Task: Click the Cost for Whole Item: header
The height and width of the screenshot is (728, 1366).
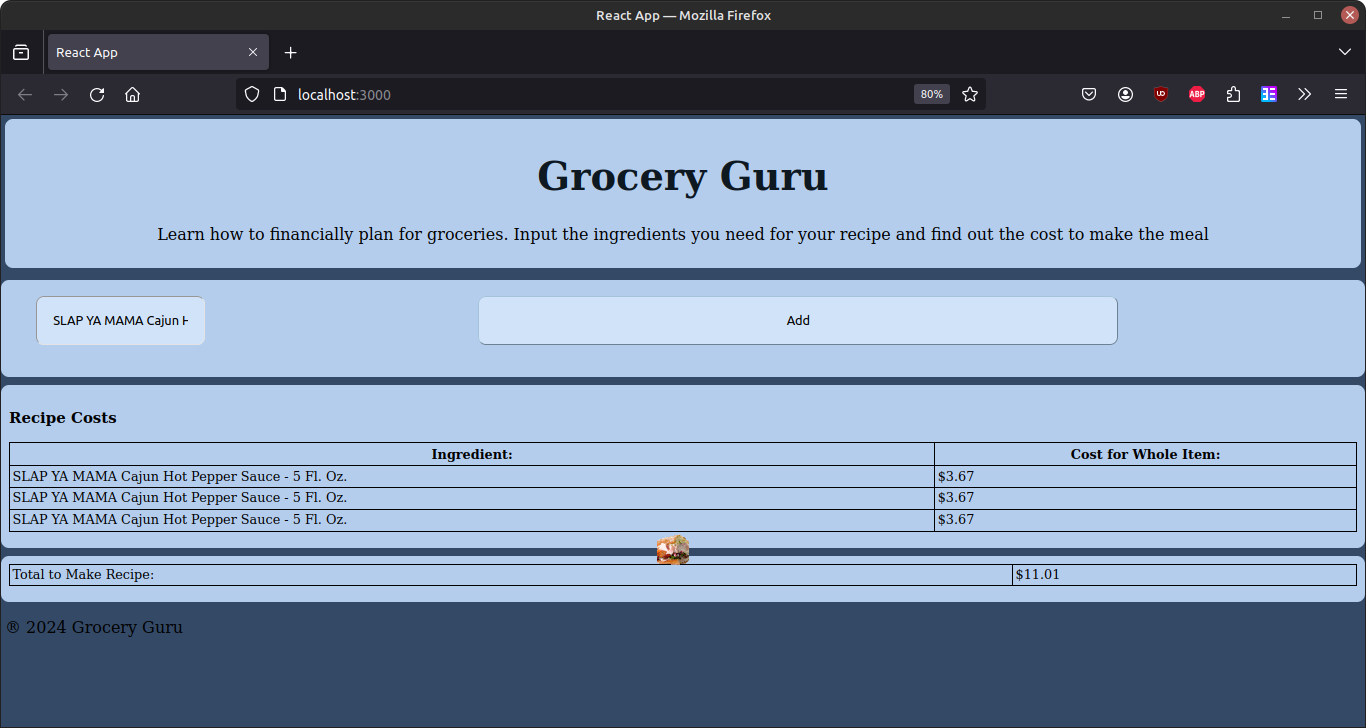Action: (x=1145, y=454)
